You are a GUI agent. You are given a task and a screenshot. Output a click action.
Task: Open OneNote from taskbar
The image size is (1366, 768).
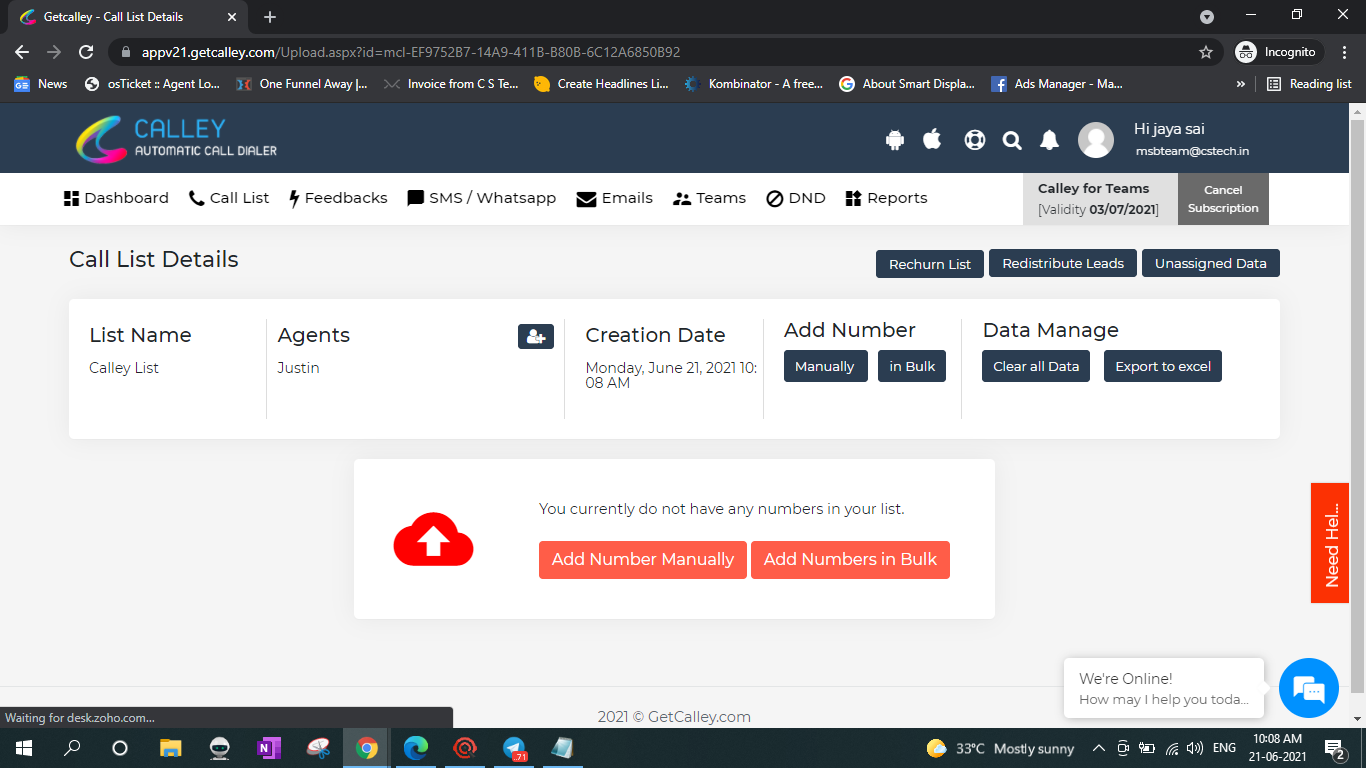coord(269,748)
